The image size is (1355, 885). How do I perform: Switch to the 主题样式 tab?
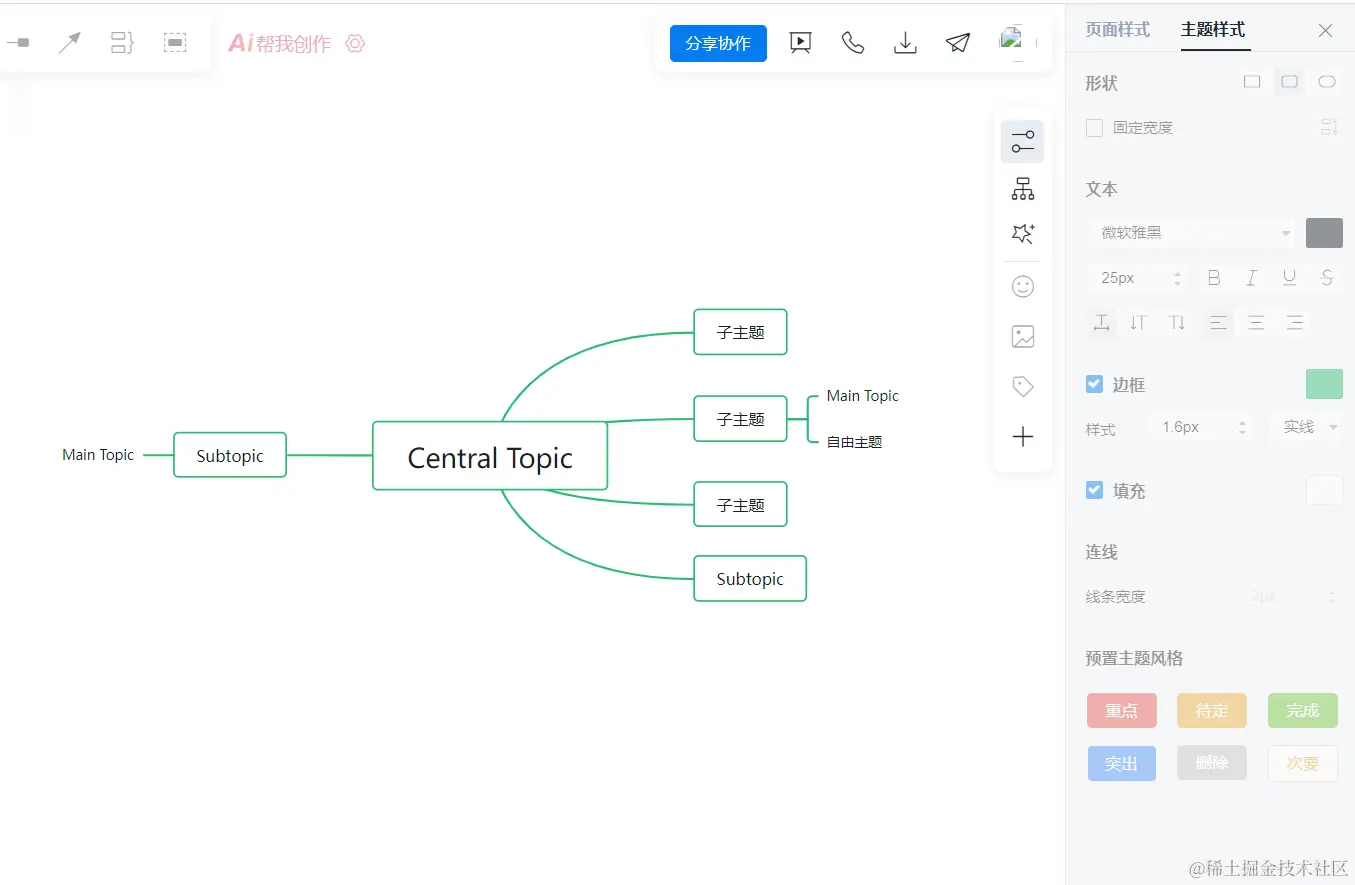pyautogui.click(x=1213, y=29)
